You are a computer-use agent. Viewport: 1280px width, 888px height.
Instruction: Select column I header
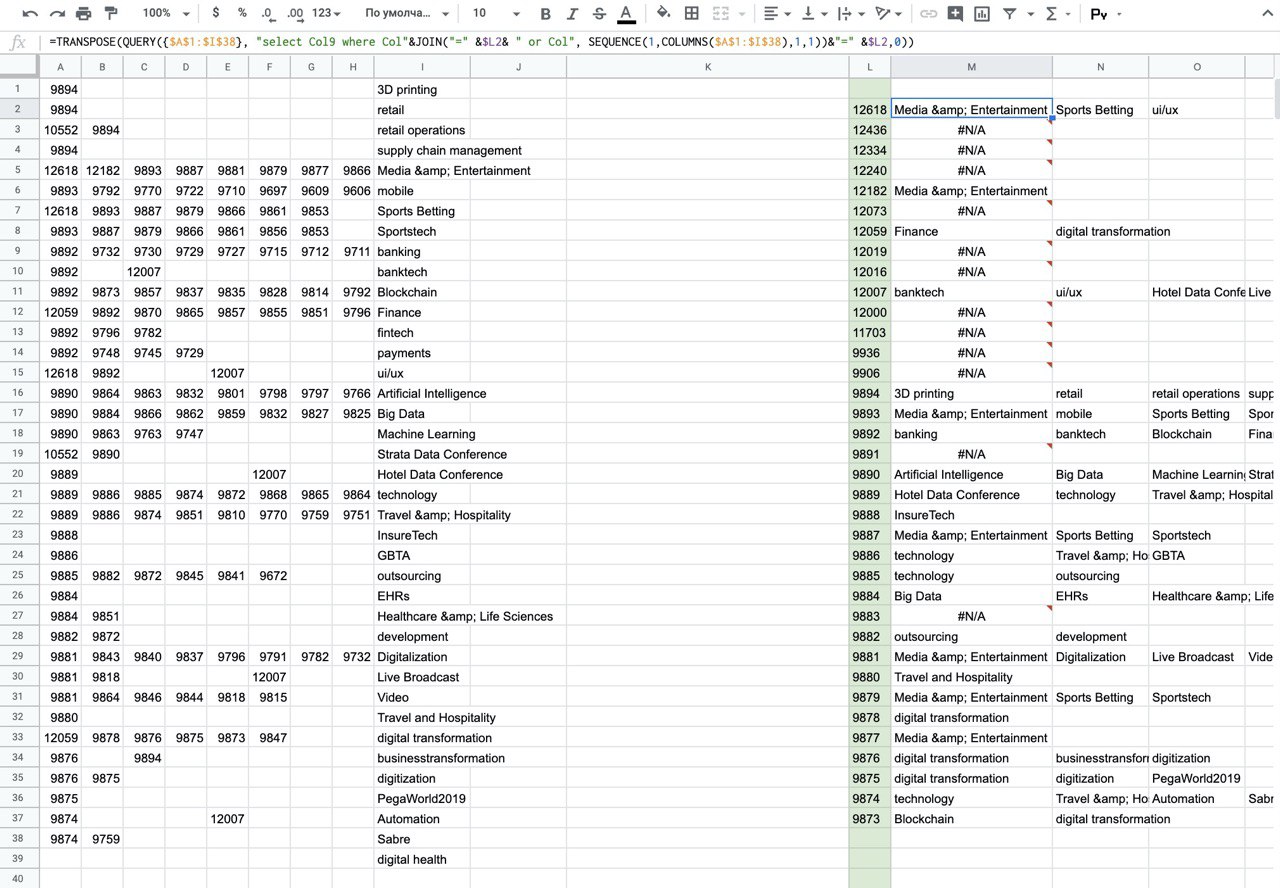(422, 67)
